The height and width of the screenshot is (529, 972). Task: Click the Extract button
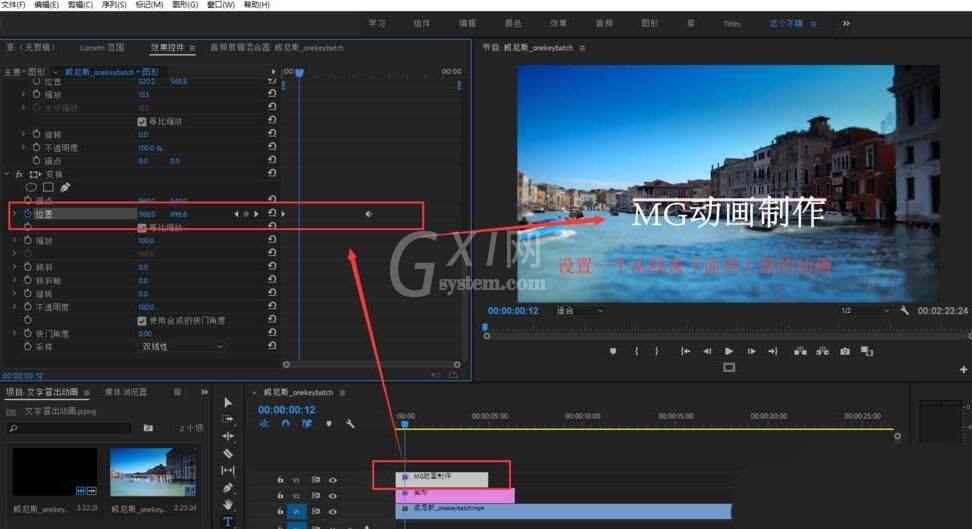(823, 351)
